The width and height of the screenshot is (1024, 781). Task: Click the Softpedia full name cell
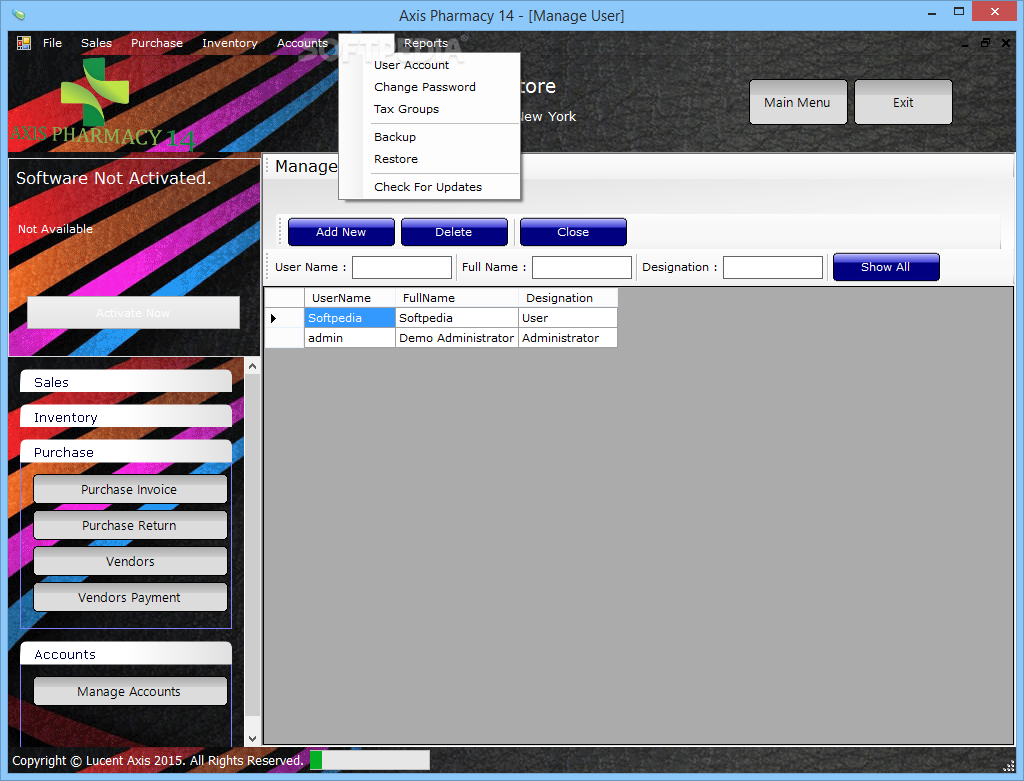[x=456, y=318]
